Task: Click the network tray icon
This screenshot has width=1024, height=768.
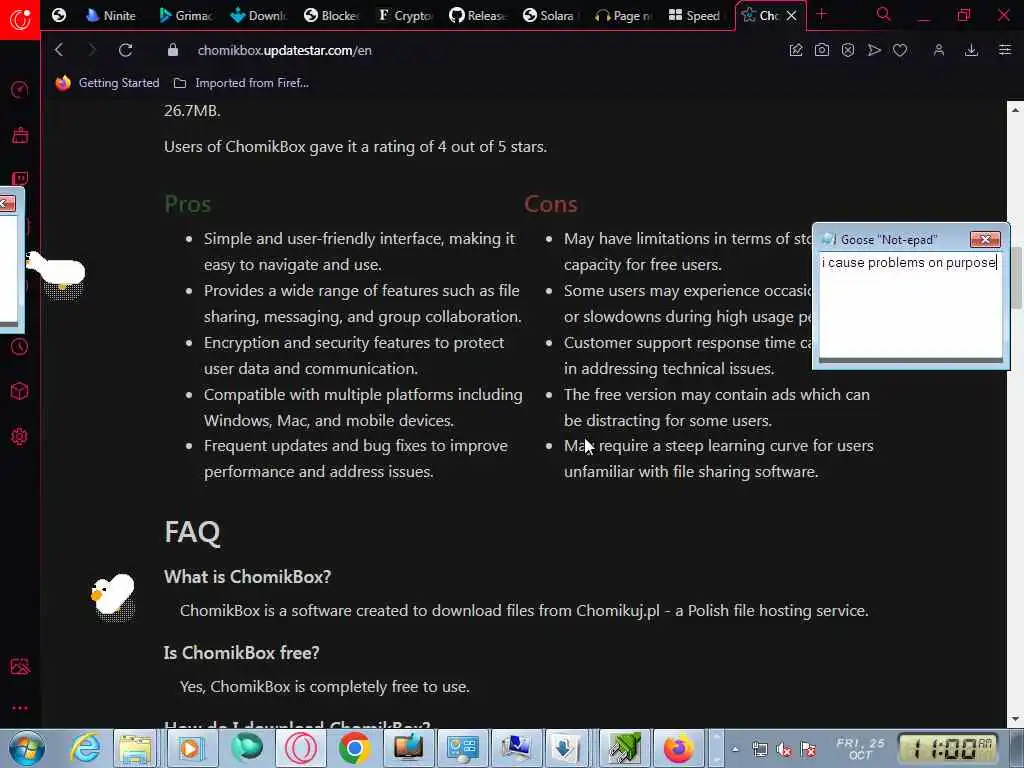Action: tap(760, 750)
